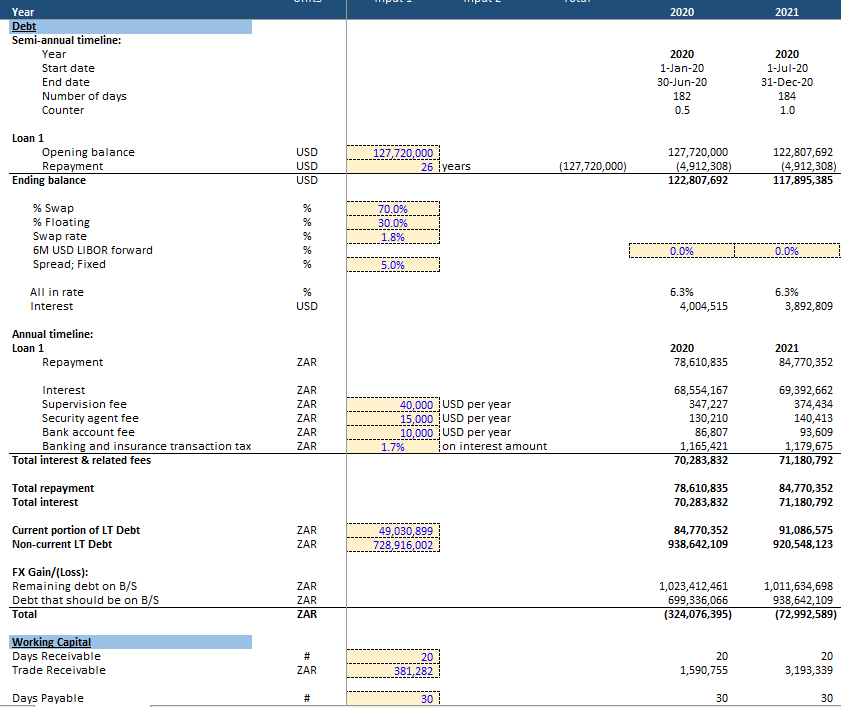Click the first 6M USD LIBOR forward input under 2020
Screen dimensions: 841x707
(x=682, y=251)
